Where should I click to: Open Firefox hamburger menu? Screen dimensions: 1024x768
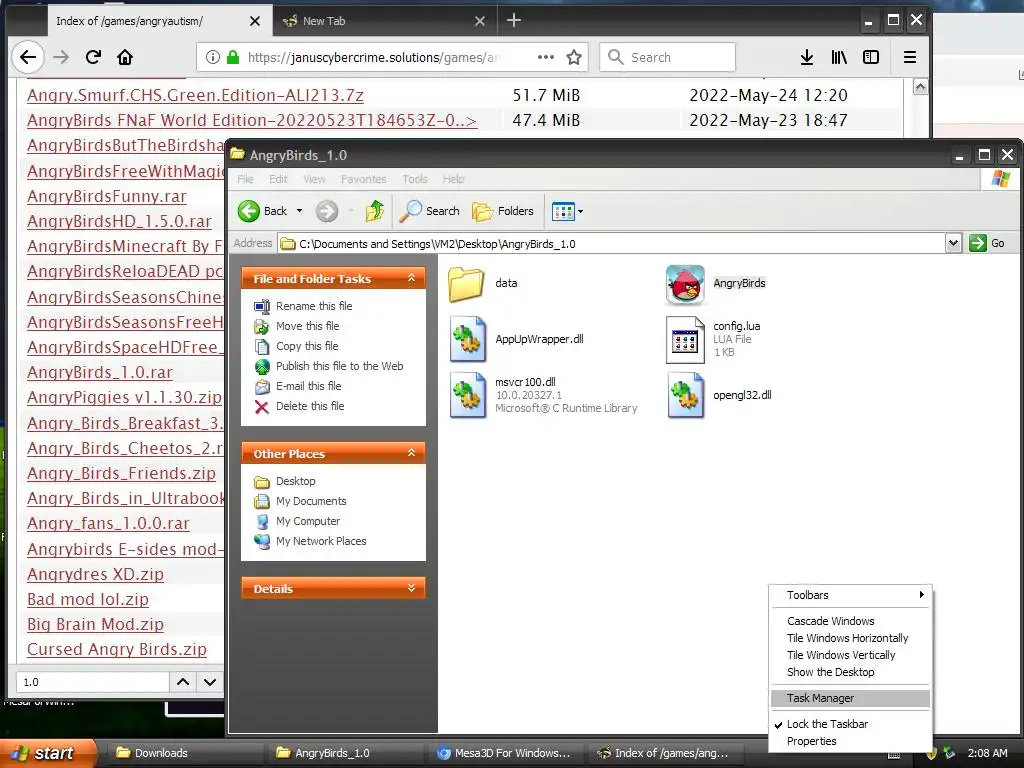pyautogui.click(x=910, y=57)
